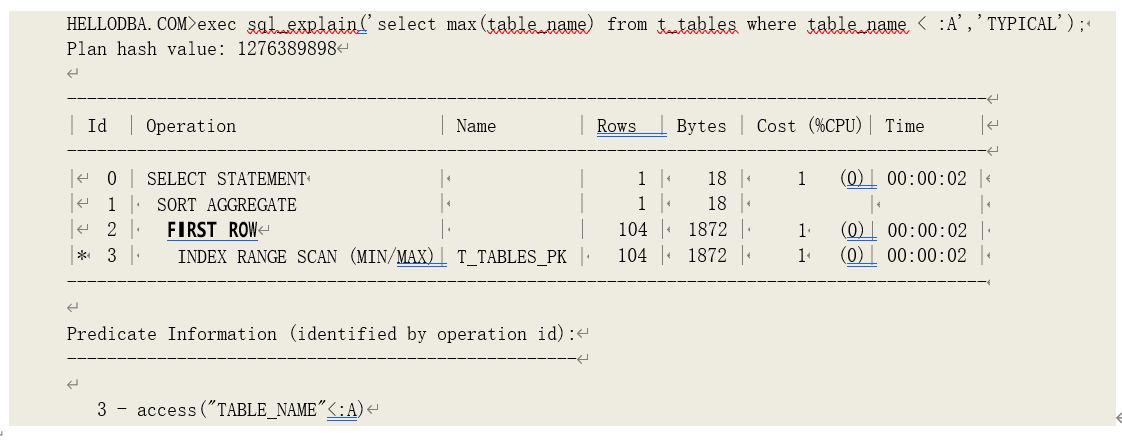This screenshot has width=1122, height=440.
Task: Click the 'Name' column header
Action: 476,127
